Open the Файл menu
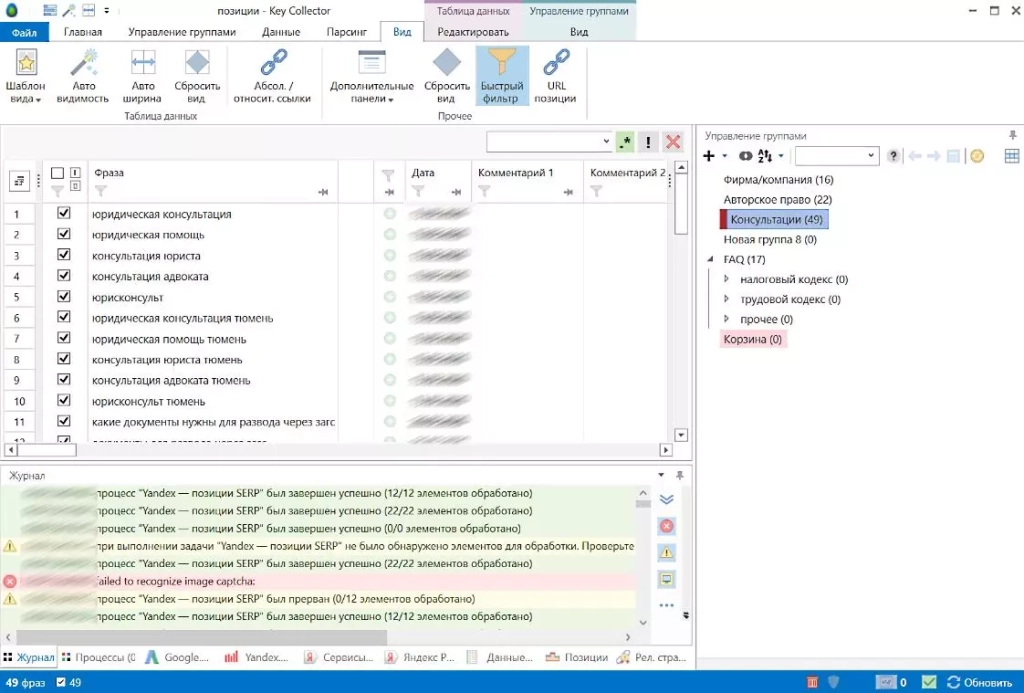The width and height of the screenshot is (1024, 693). click(x=24, y=32)
